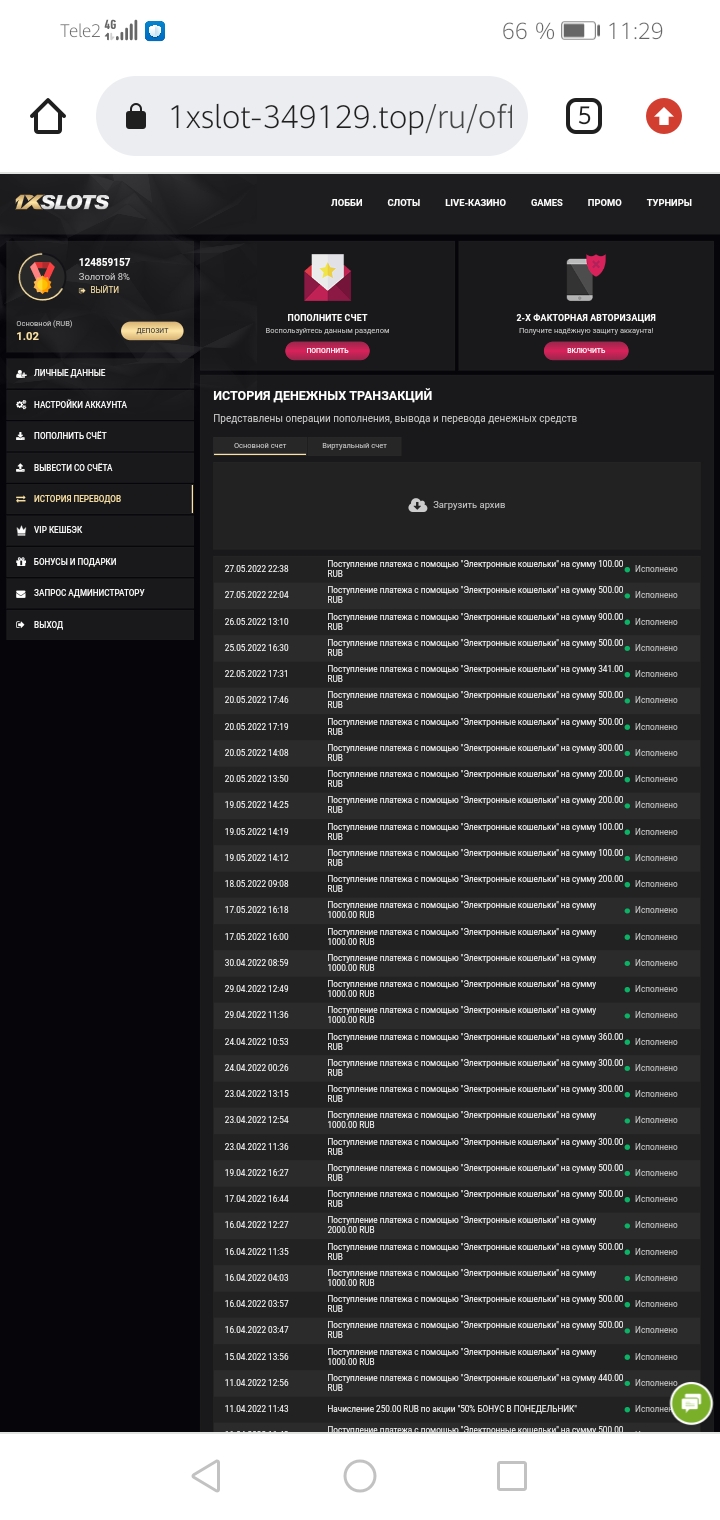
Task: Click the Бонусы и подарки gift icon
Action: pyautogui.click(x=22, y=561)
